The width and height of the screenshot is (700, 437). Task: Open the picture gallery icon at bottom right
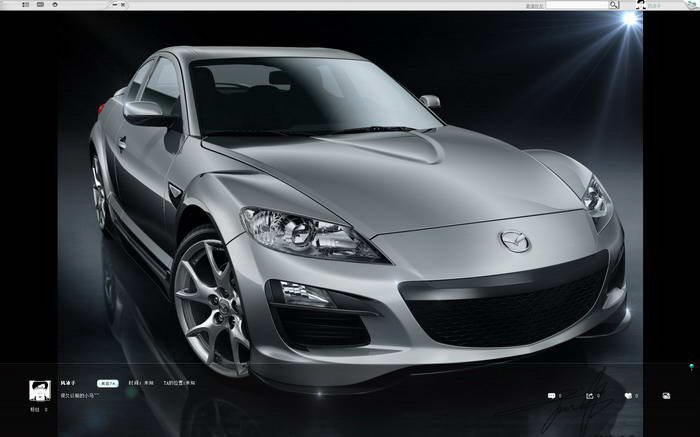point(666,396)
